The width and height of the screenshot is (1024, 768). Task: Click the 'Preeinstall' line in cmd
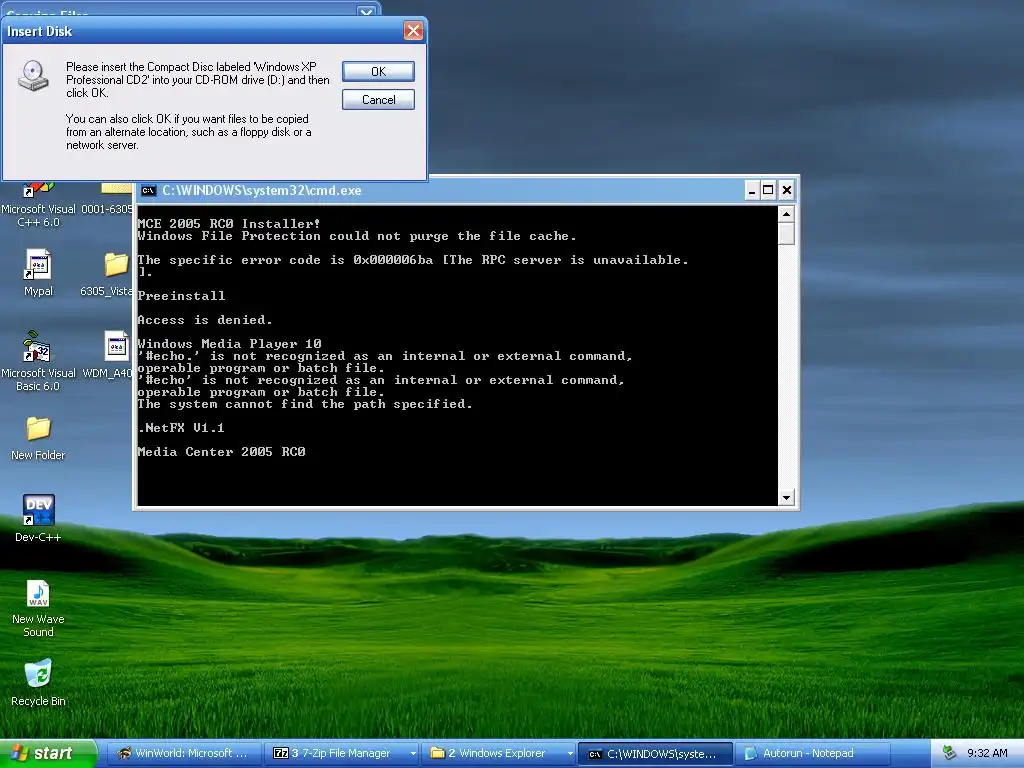pos(181,296)
